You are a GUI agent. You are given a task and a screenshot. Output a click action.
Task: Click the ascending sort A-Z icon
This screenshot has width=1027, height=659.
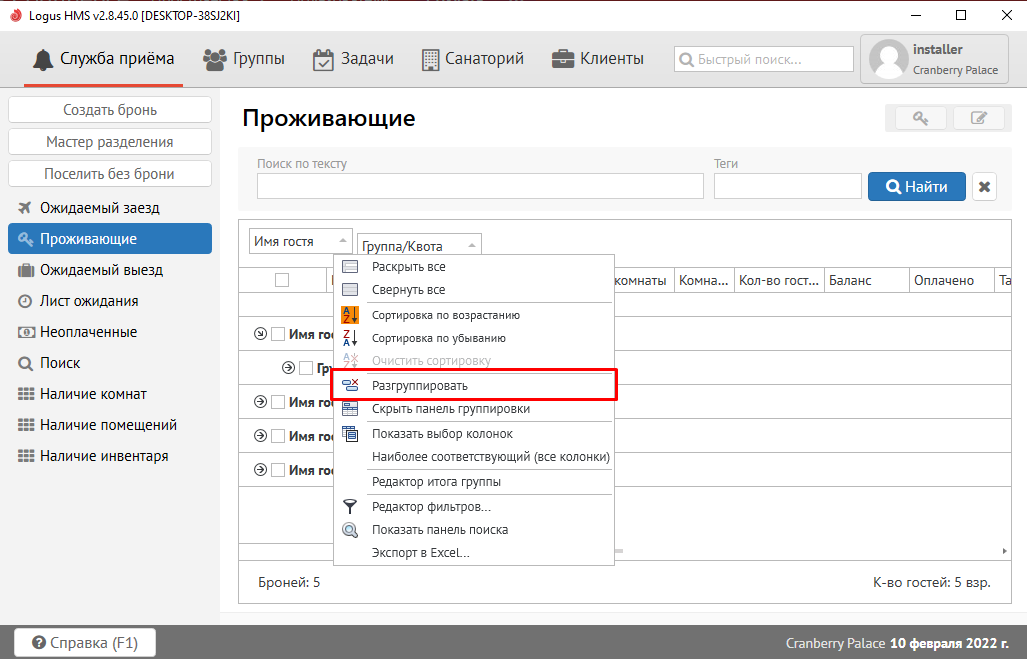[x=350, y=315]
